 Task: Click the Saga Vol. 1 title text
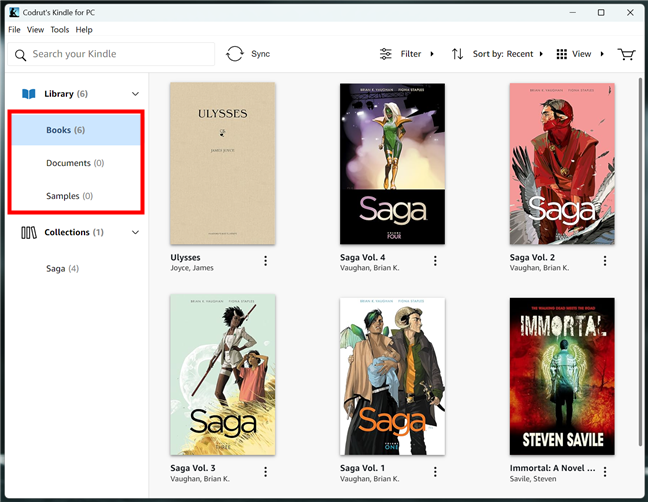point(362,468)
